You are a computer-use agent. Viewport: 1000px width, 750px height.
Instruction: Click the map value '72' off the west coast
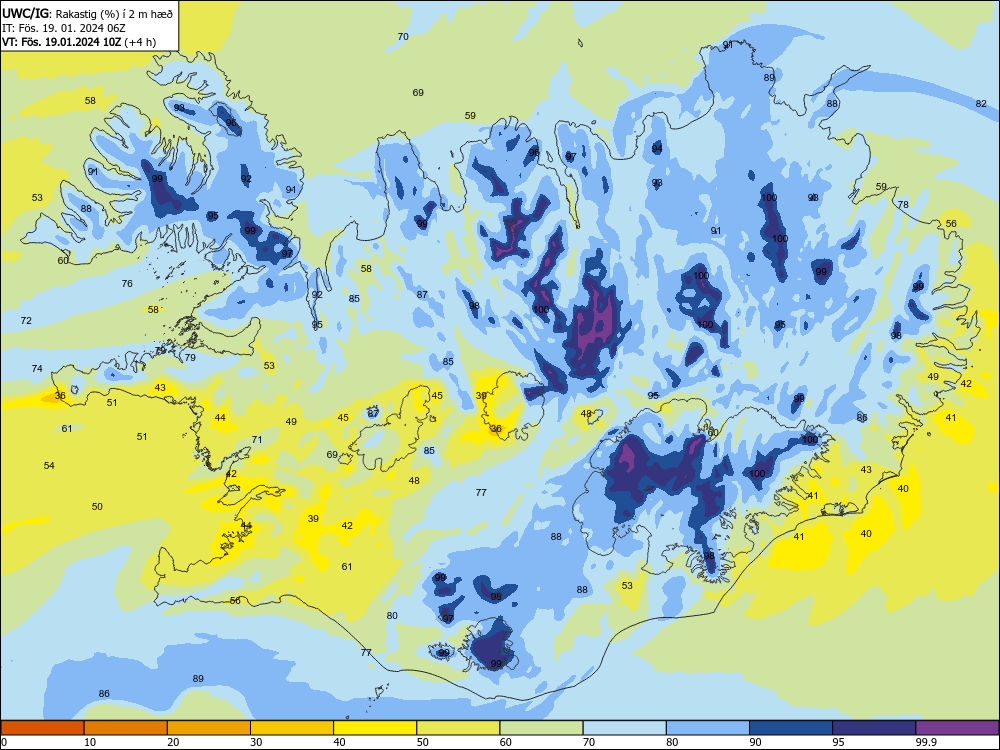26,320
